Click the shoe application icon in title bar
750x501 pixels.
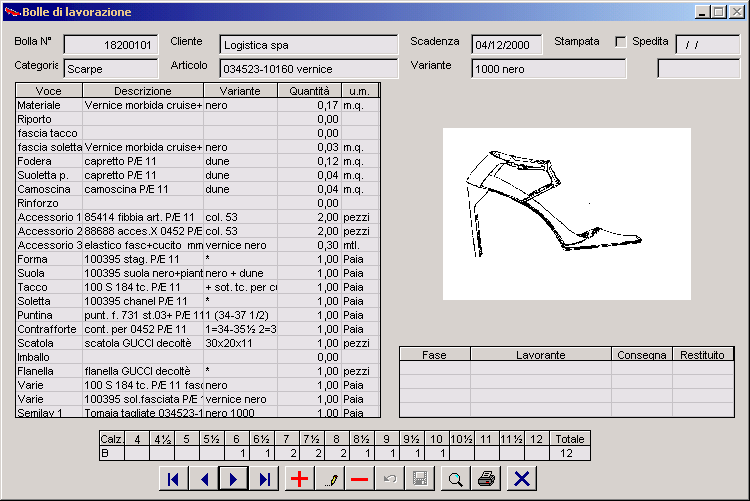coord(12,11)
